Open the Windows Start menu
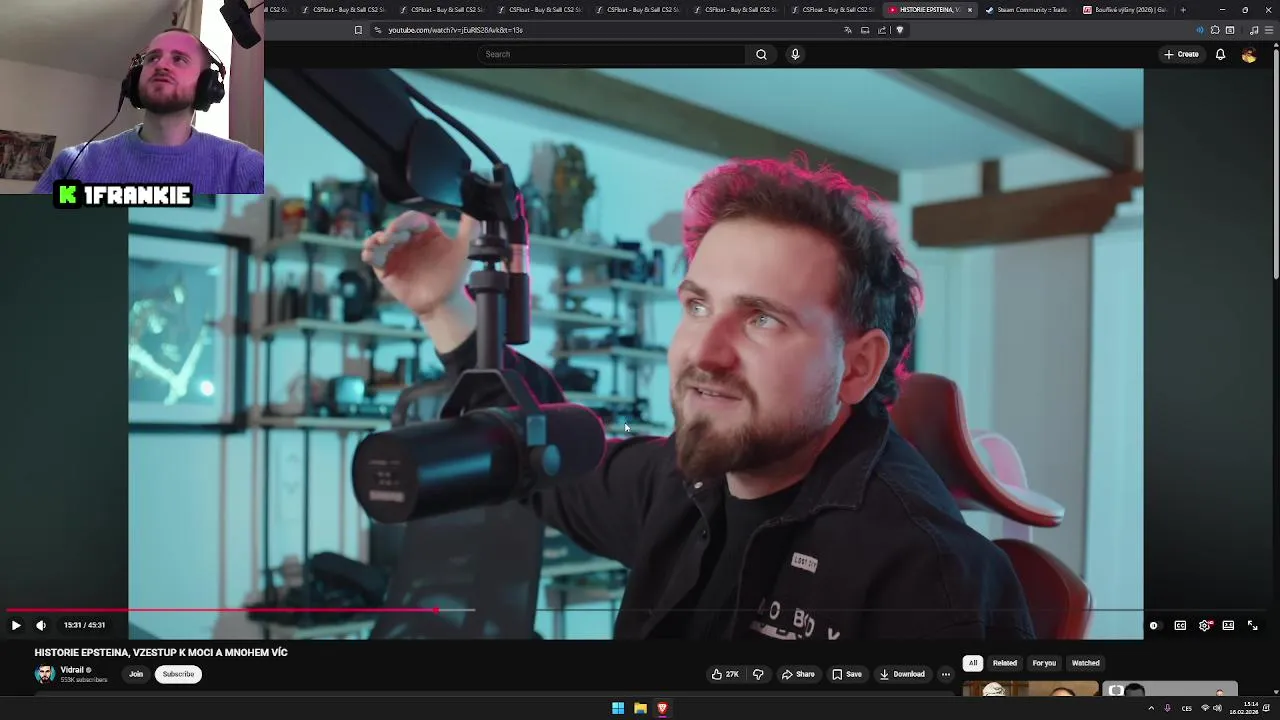This screenshot has height=720, width=1280. point(618,708)
